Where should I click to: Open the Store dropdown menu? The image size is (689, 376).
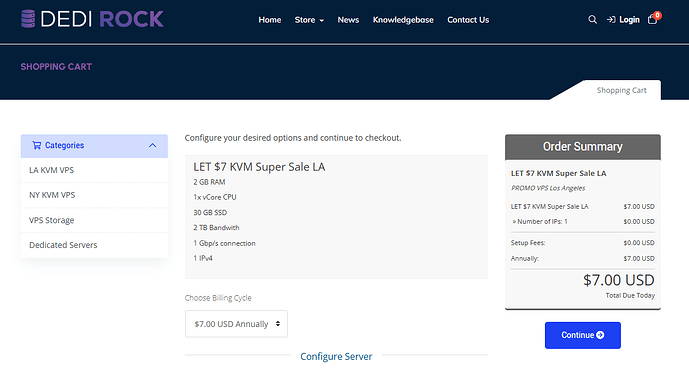click(309, 20)
